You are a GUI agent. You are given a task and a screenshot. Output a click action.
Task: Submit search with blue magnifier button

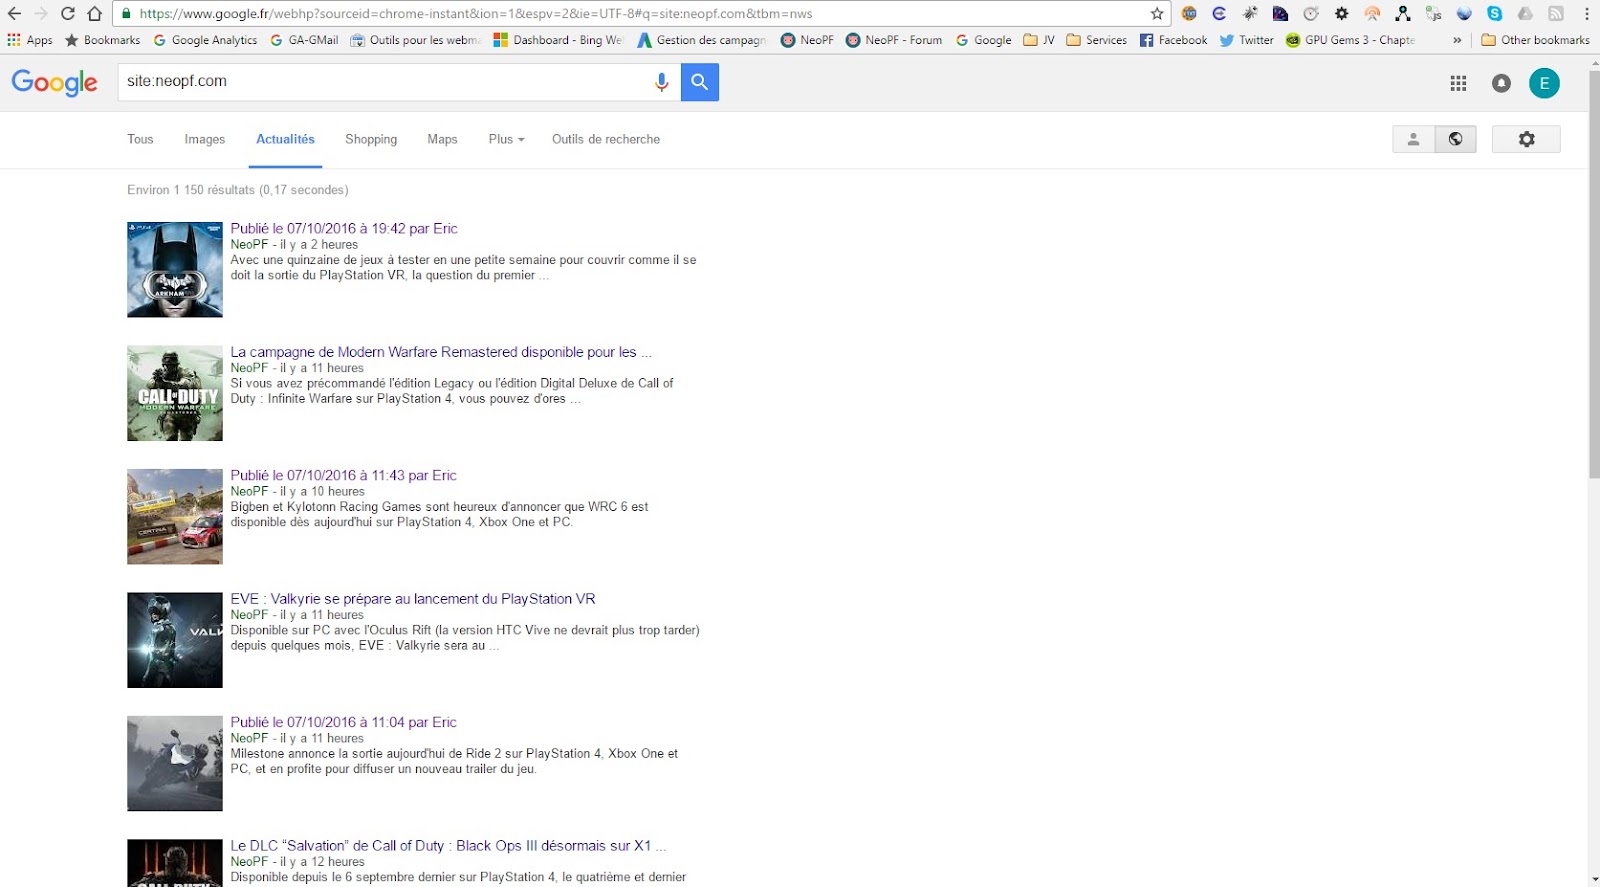[x=700, y=82]
